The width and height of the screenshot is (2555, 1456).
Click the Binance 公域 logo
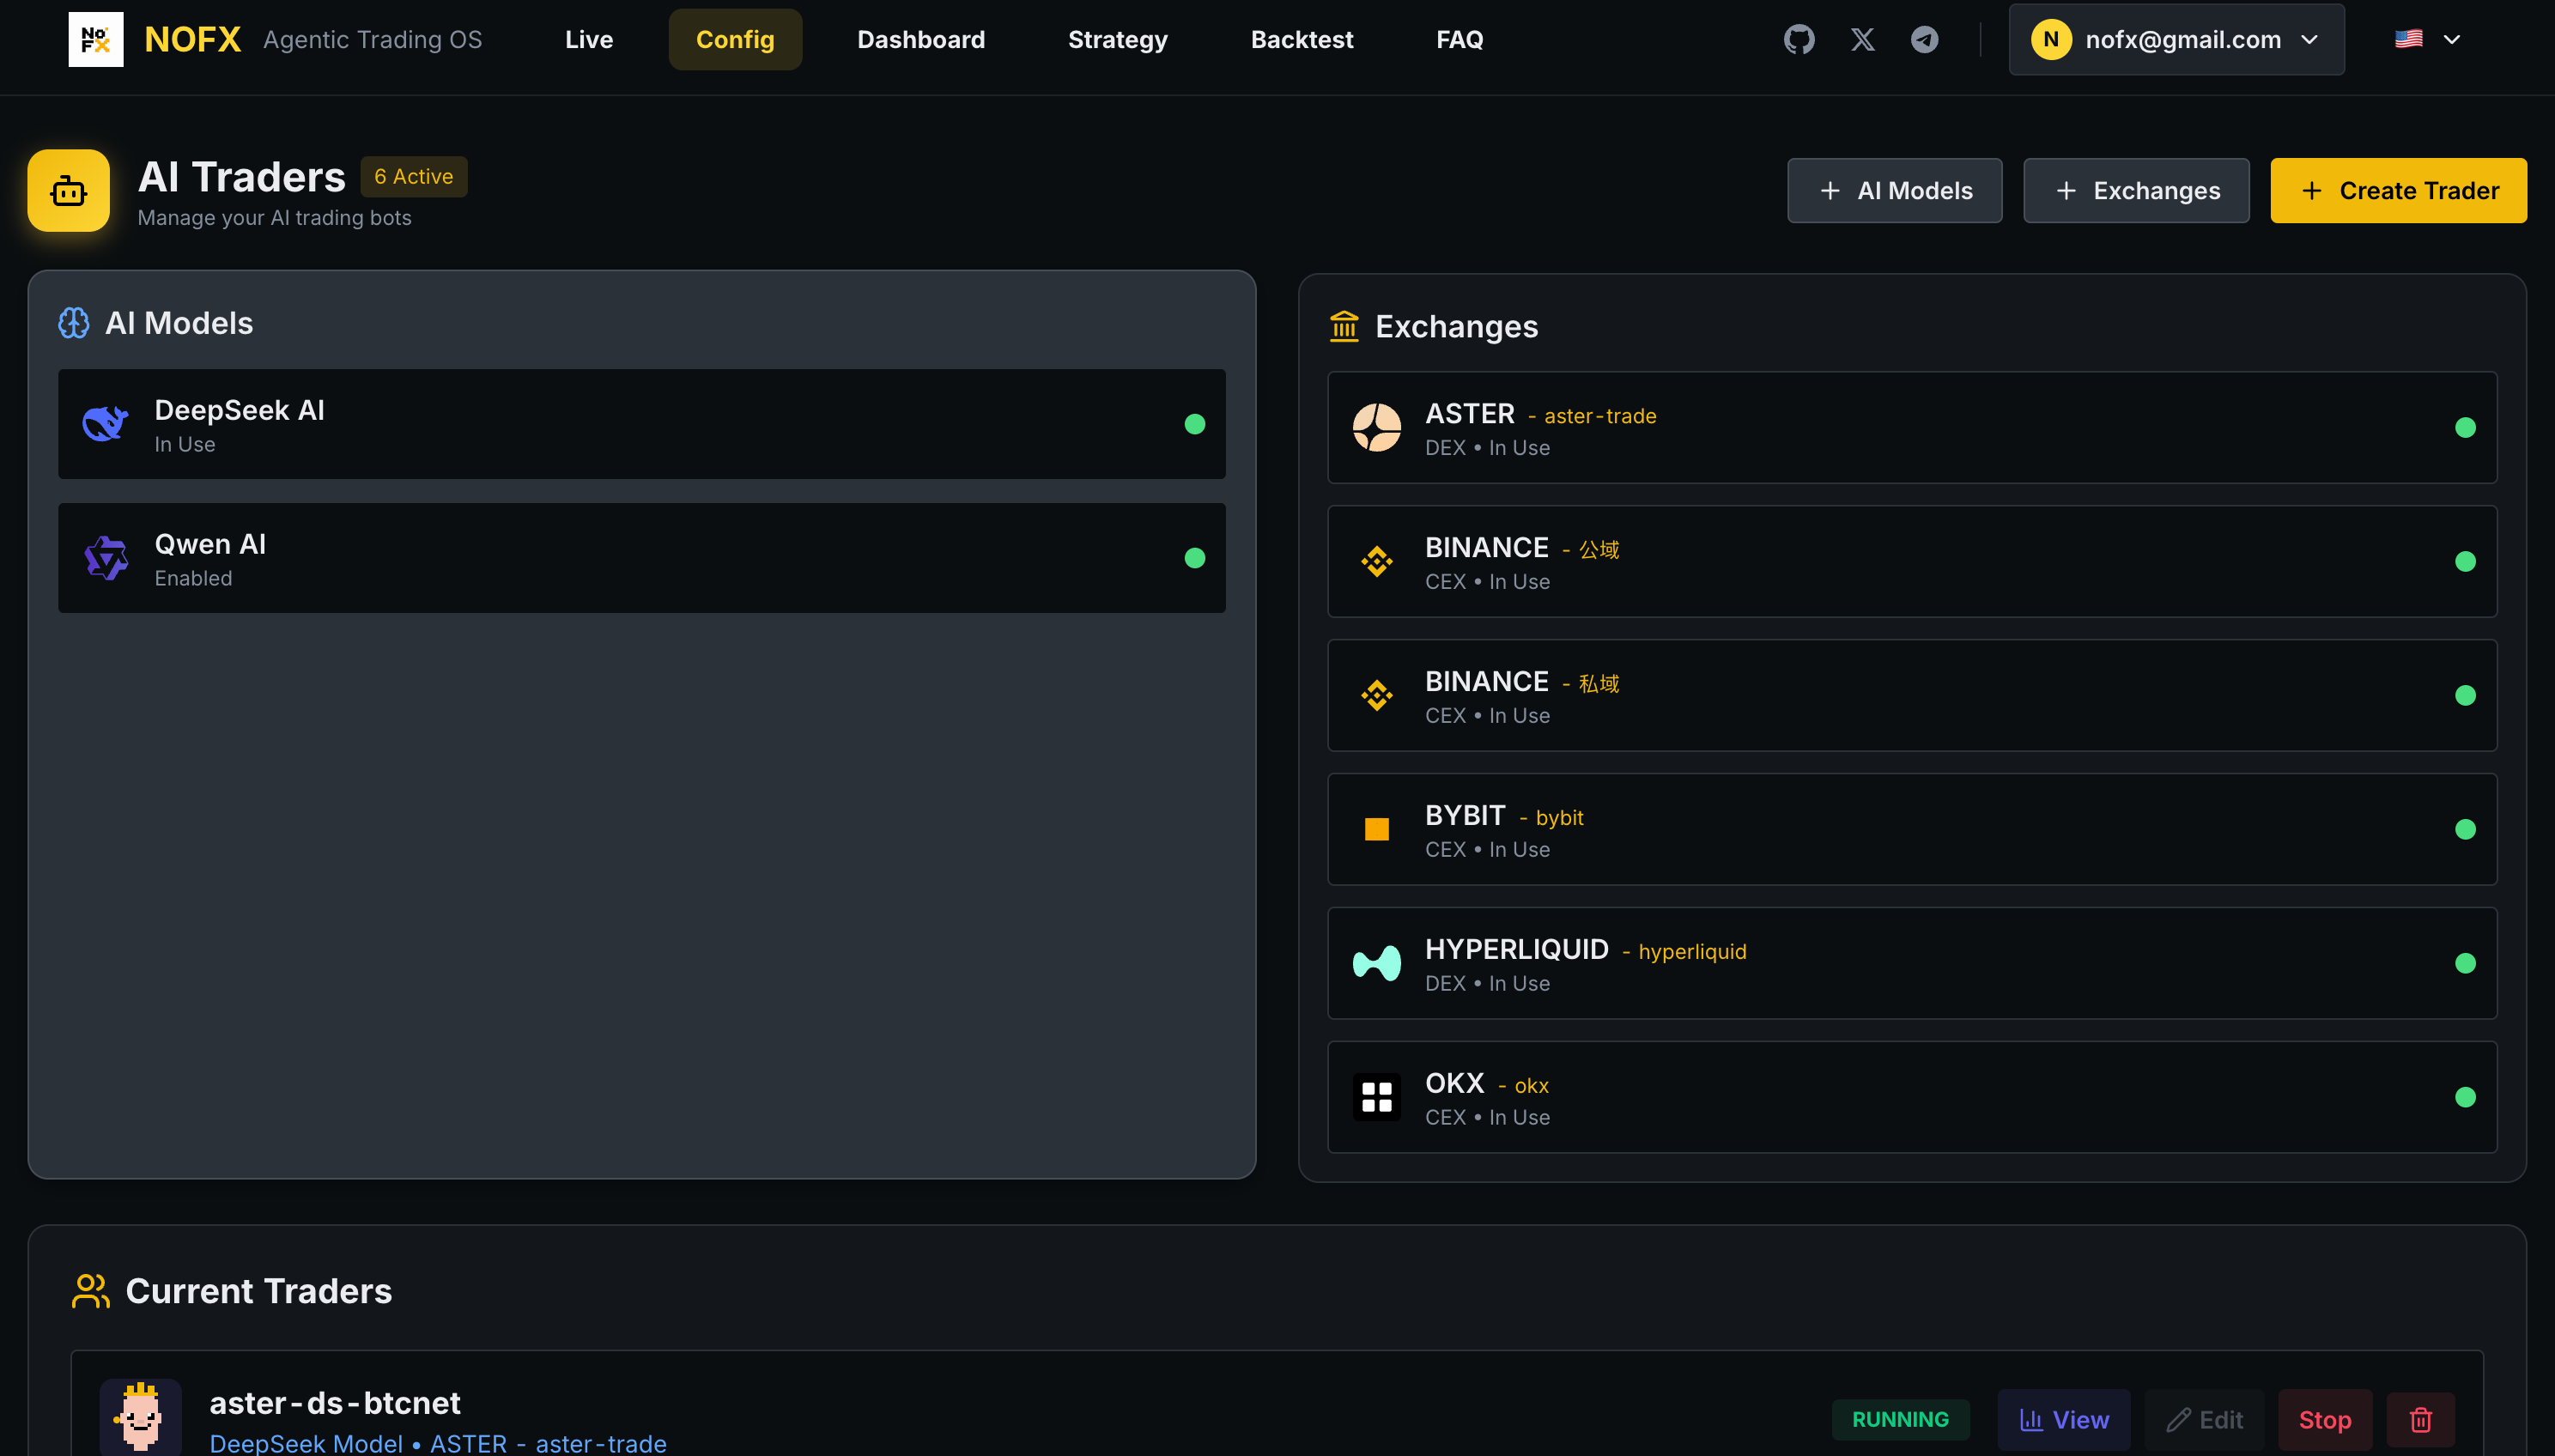(1377, 562)
